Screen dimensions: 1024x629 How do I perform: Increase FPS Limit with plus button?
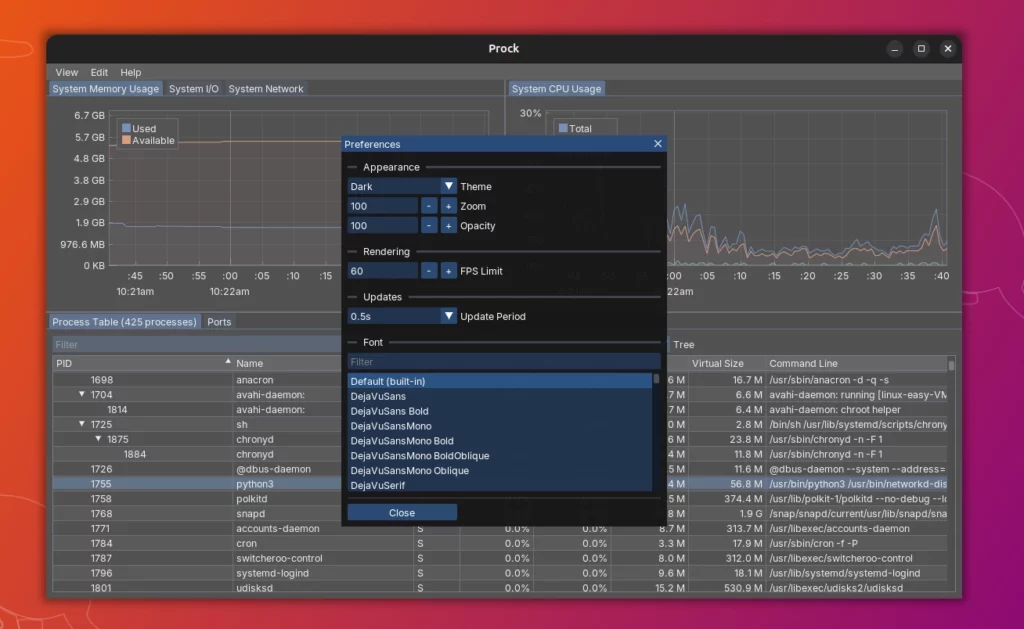click(x=448, y=270)
